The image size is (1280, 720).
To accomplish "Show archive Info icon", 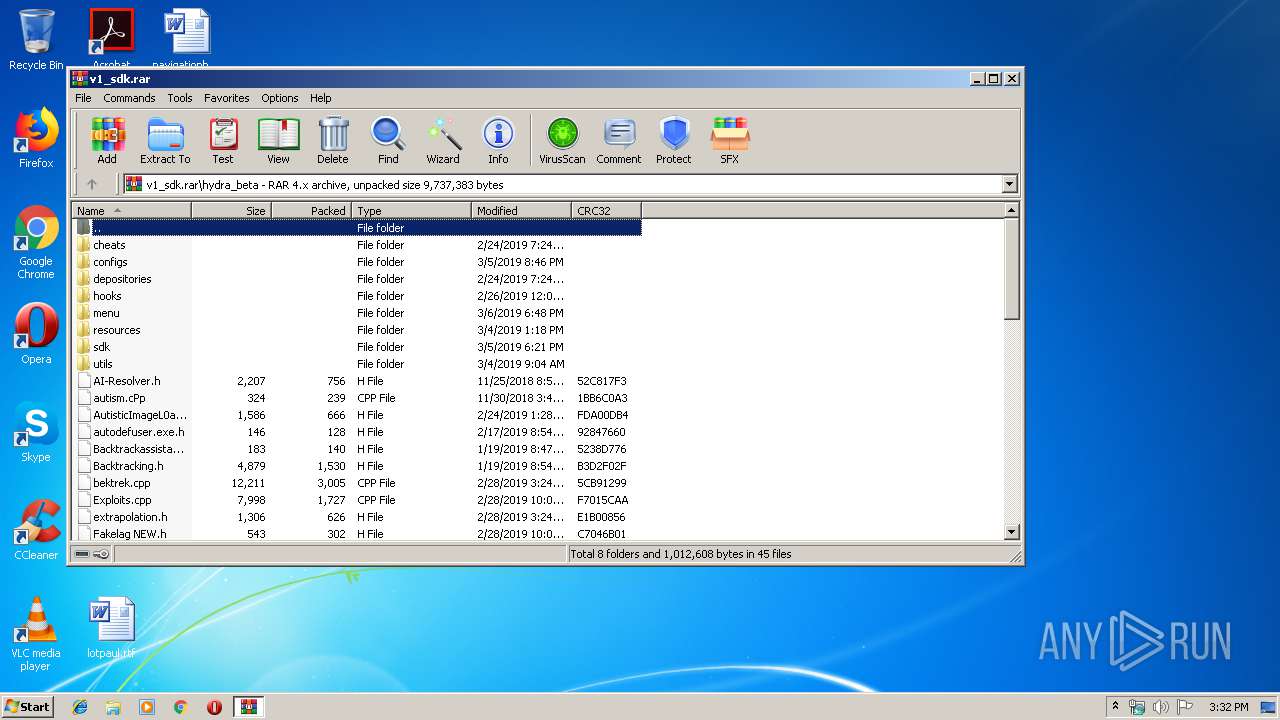I will tap(498, 141).
